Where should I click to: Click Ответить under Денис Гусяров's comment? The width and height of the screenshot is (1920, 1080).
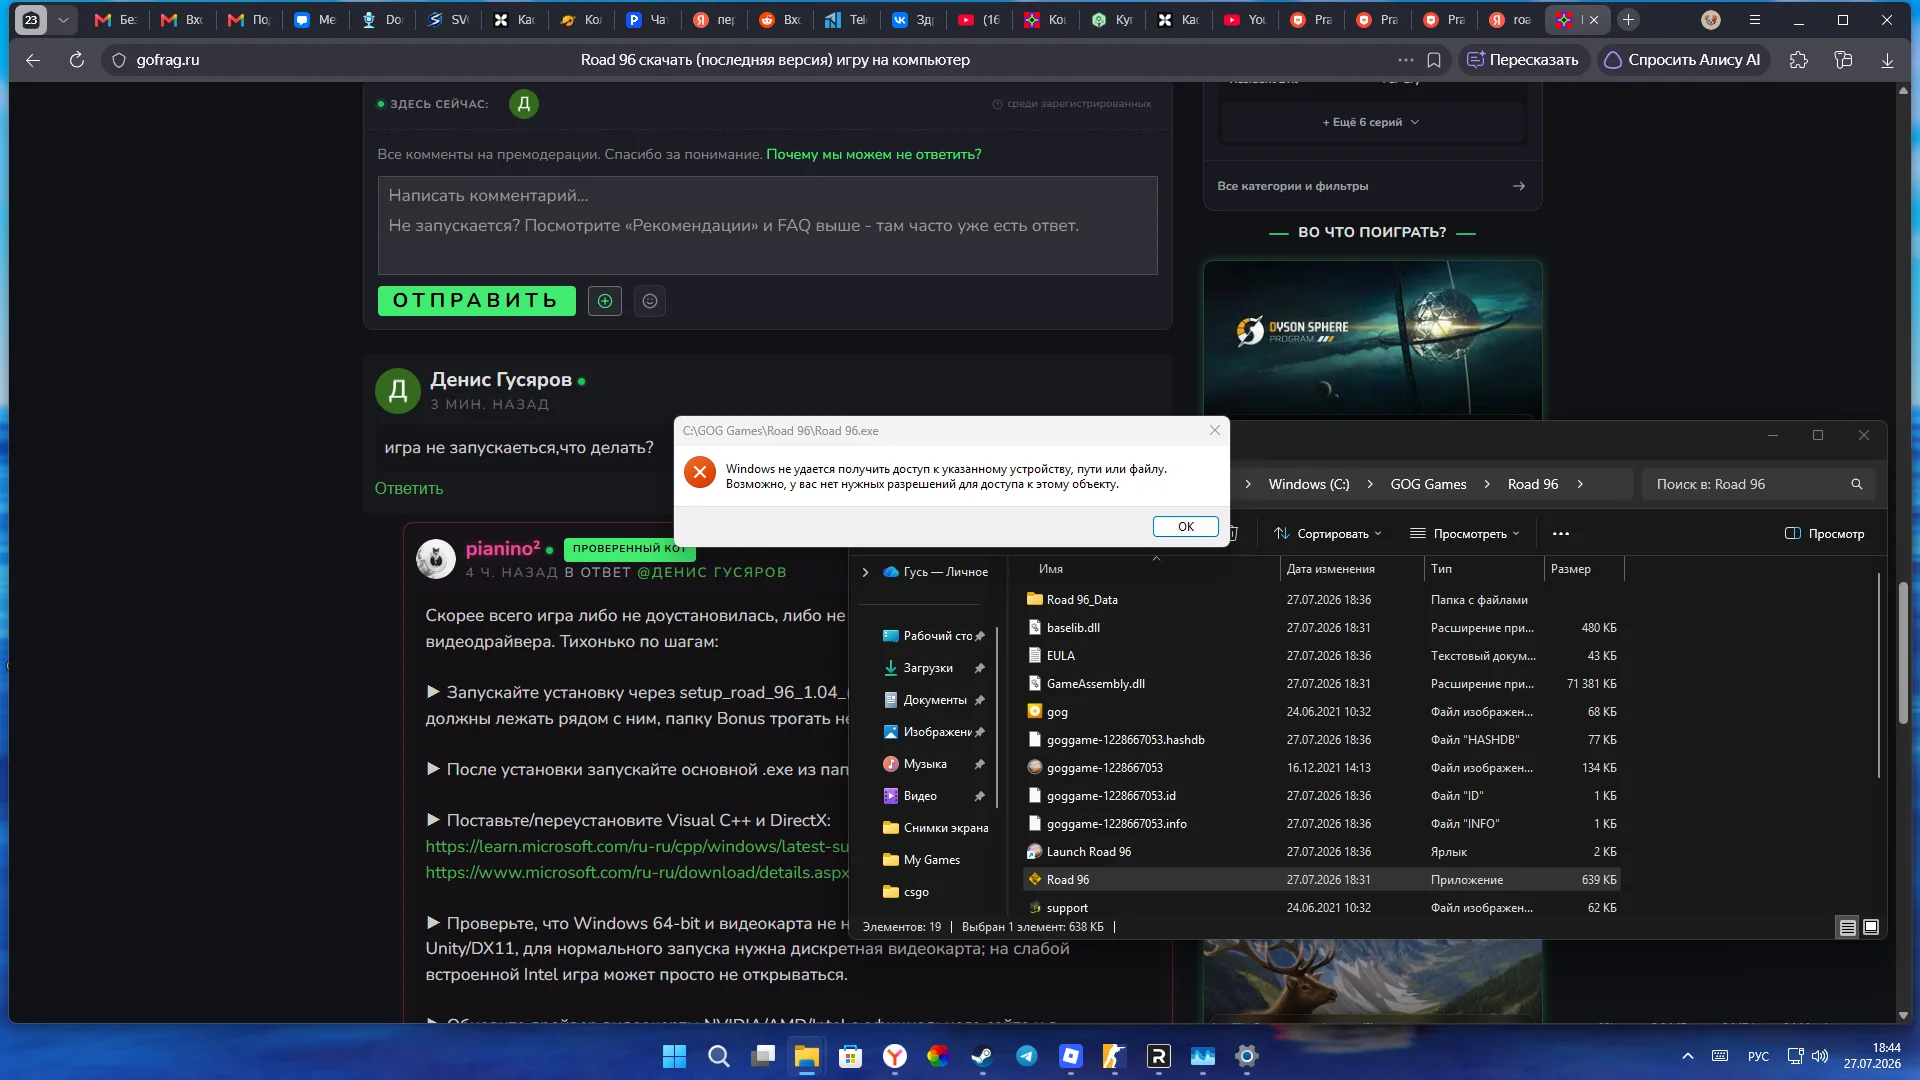409,488
